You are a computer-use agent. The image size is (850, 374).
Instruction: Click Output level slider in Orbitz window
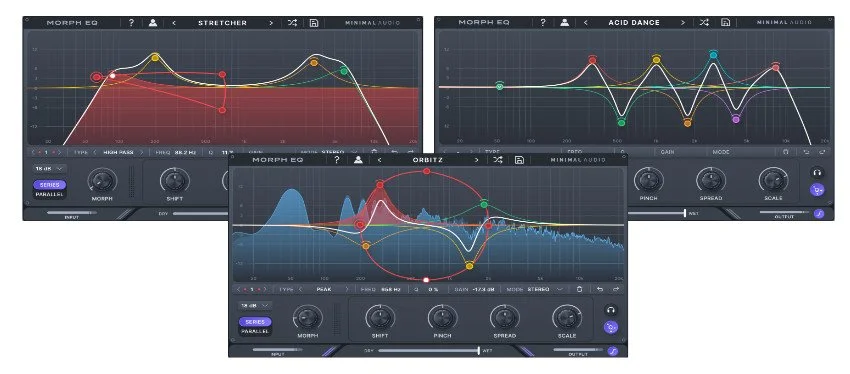click(578, 350)
